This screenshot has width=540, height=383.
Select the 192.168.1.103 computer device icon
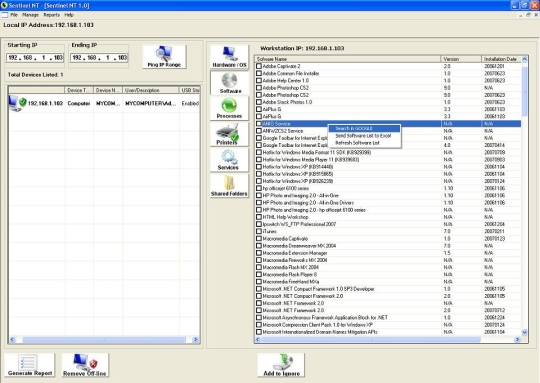pos(17,103)
